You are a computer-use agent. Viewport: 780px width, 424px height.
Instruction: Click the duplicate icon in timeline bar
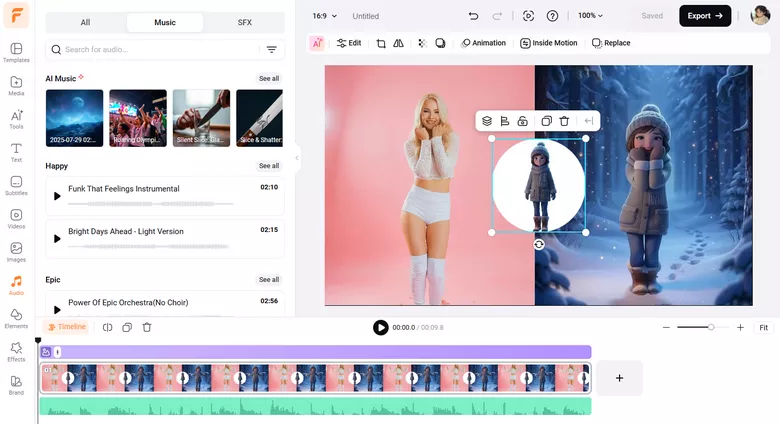(127, 327)
